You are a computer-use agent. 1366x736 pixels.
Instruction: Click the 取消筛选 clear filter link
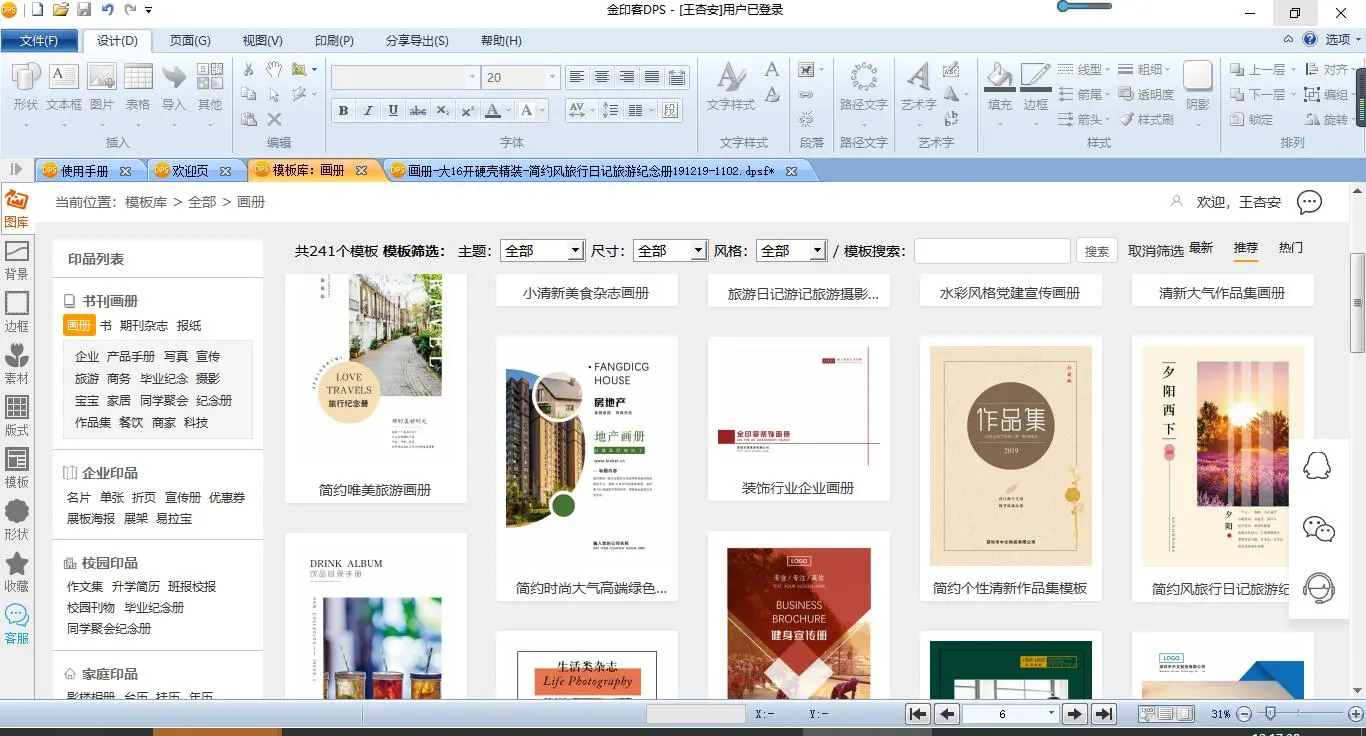1155,251
